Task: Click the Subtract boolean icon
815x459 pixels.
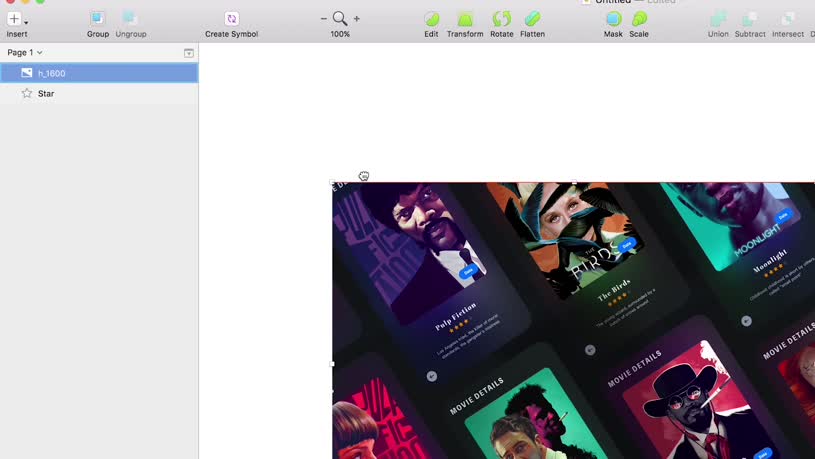Action: point(750,19)
